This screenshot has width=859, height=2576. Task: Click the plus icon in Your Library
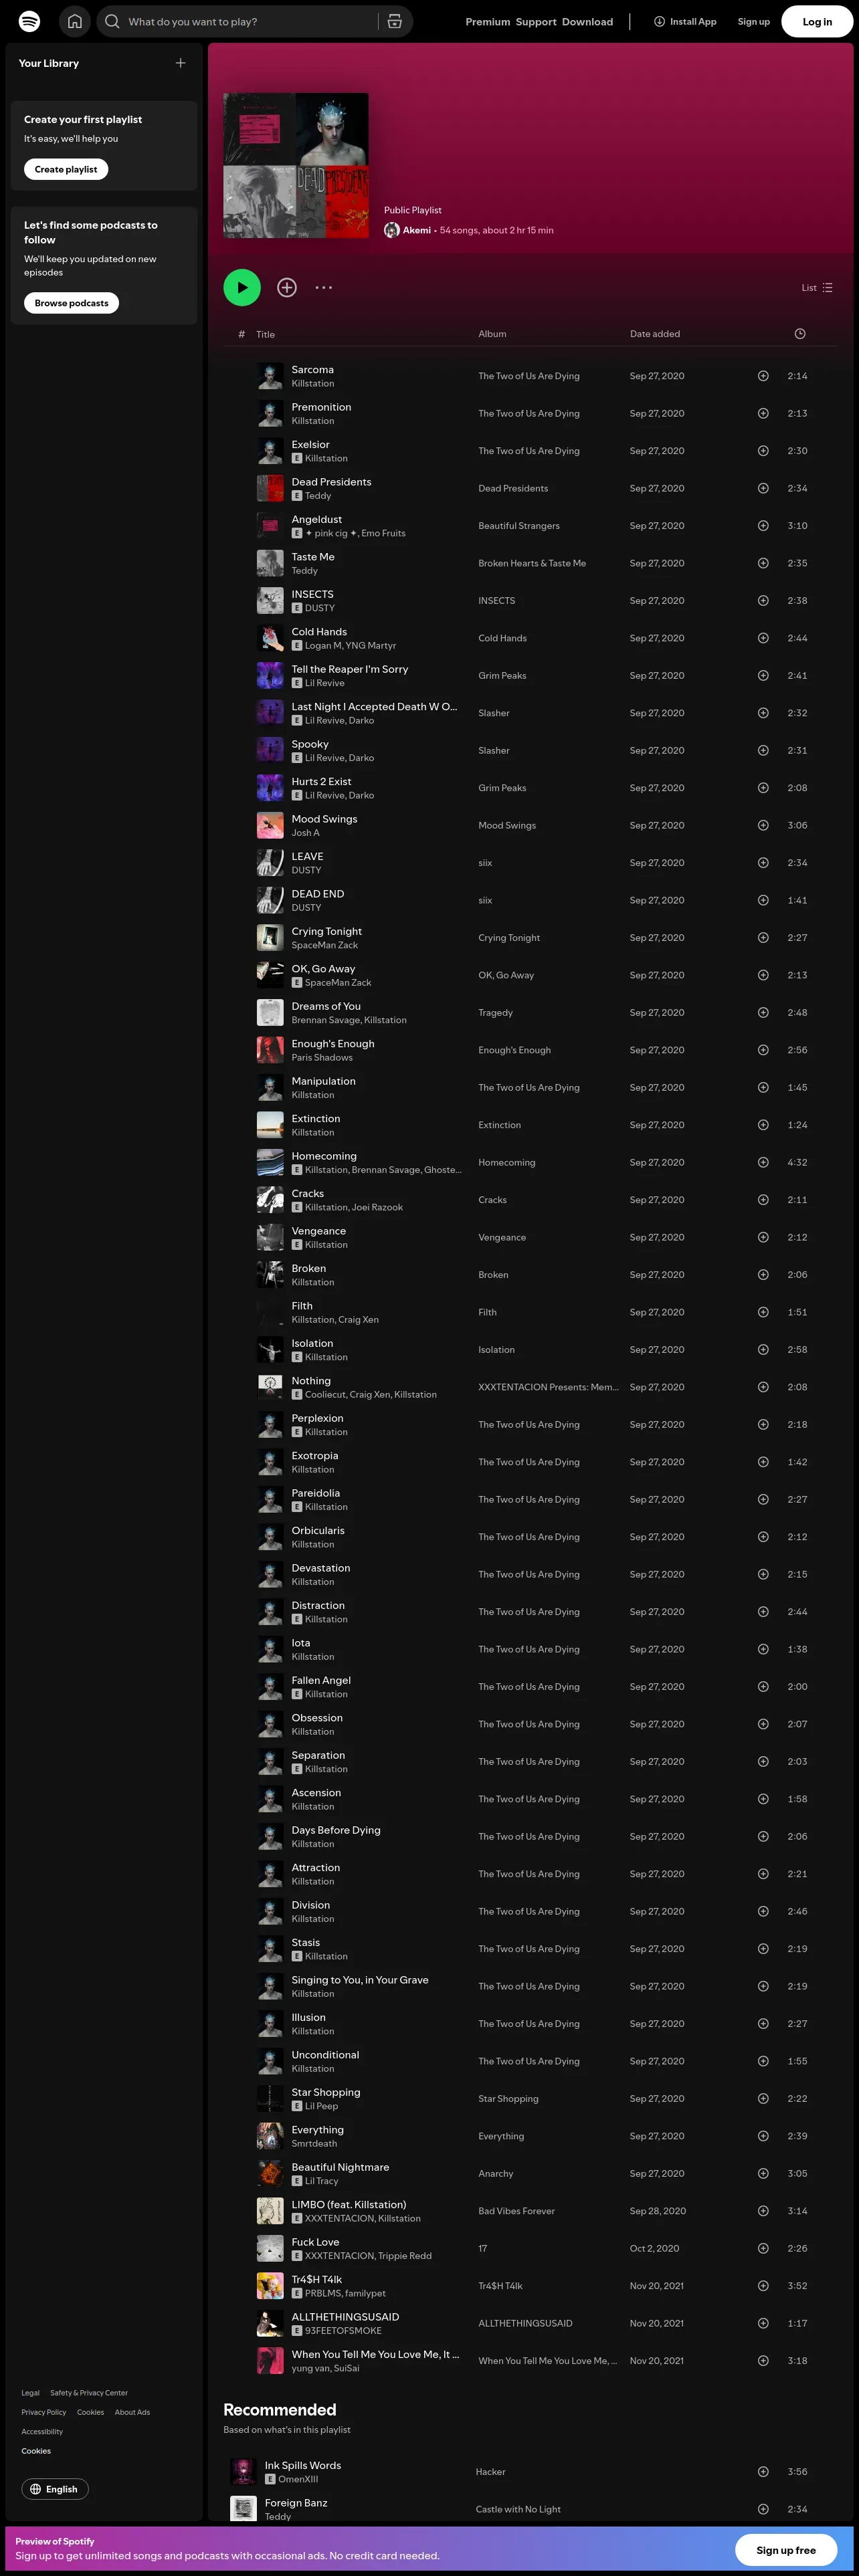point(180,63)
